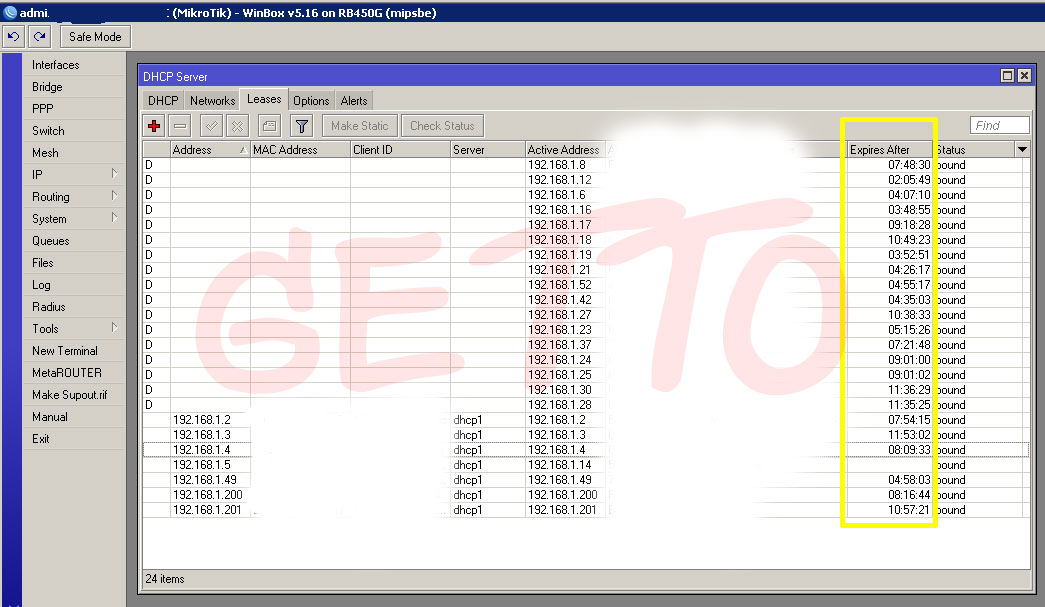Click the Comment icon in toolbar

268,126
